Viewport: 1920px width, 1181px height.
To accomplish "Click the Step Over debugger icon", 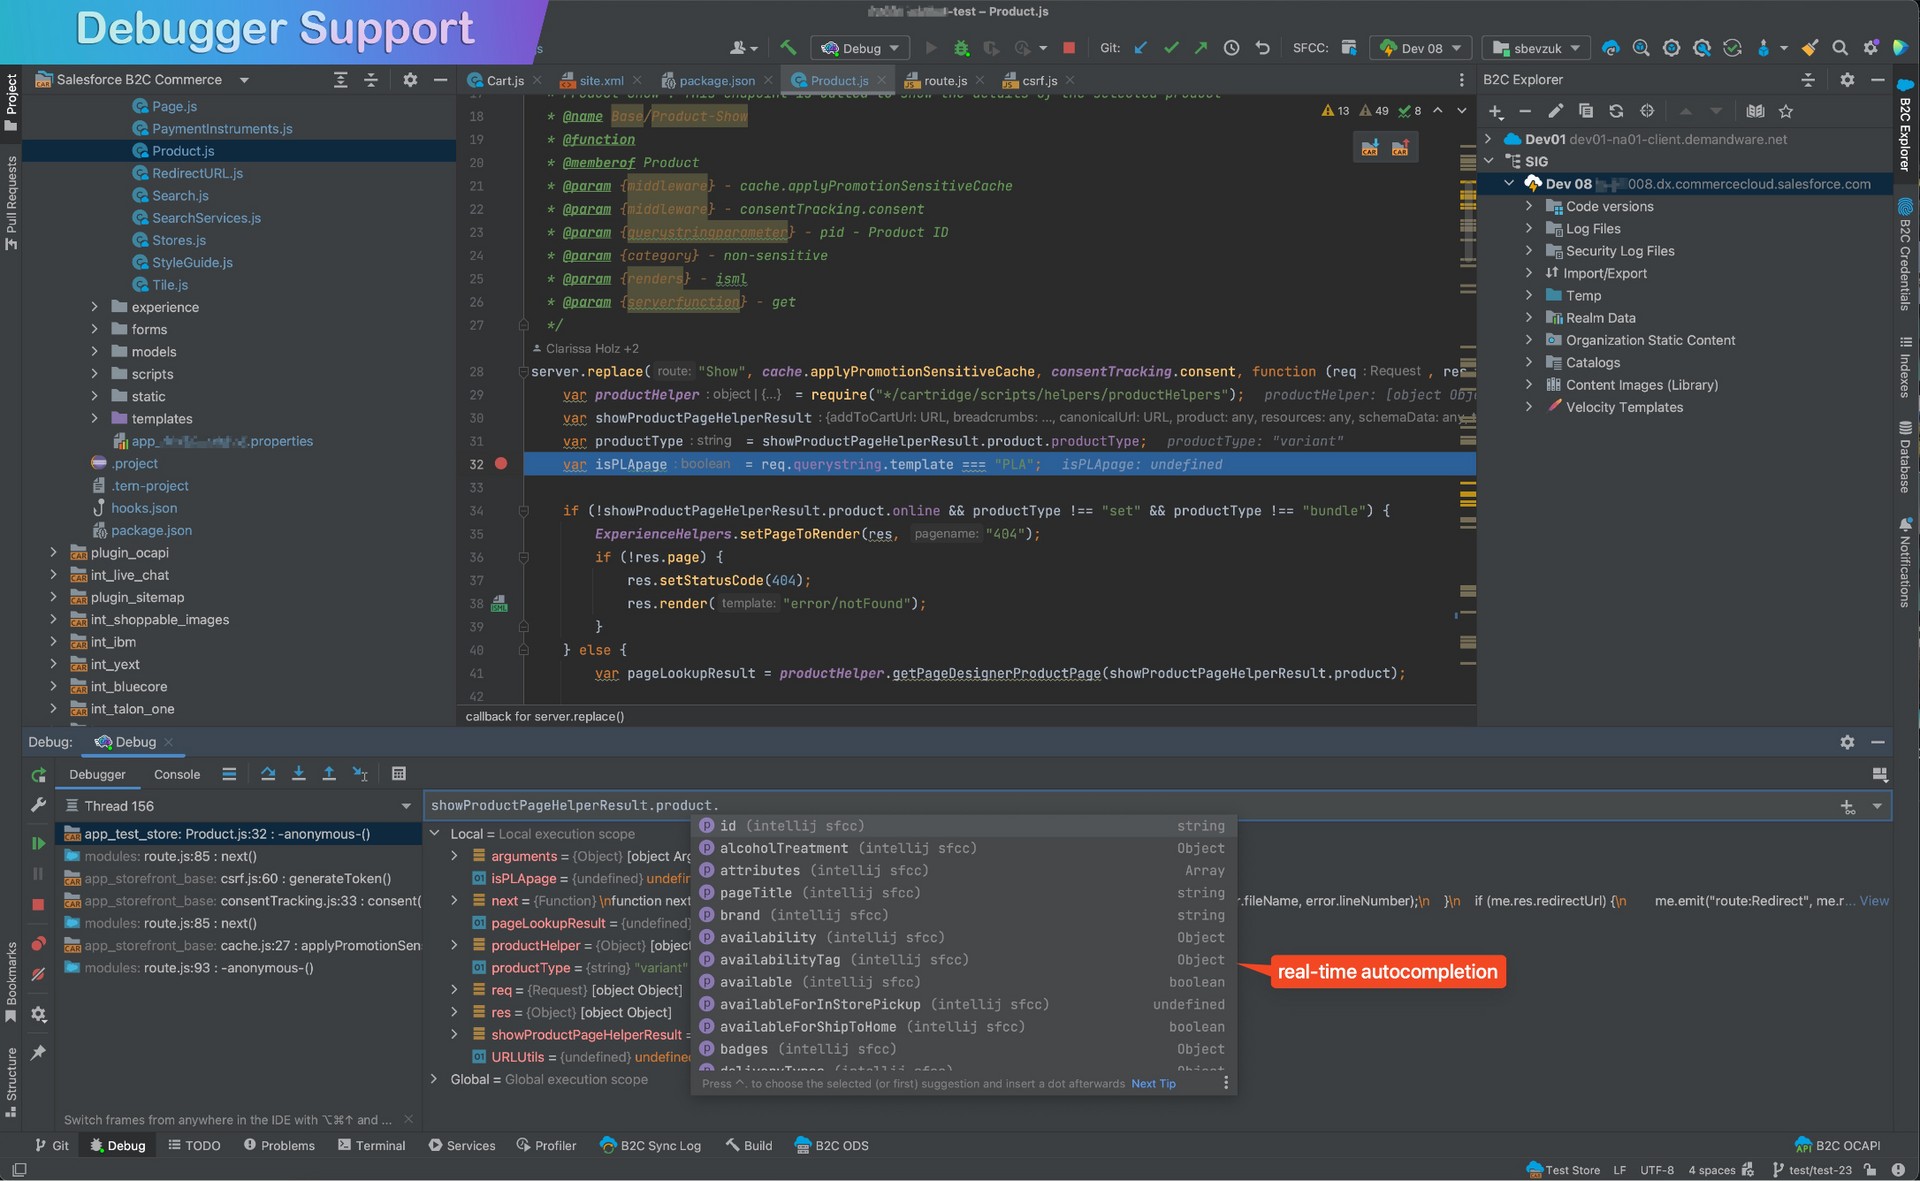I will (268, 774).
